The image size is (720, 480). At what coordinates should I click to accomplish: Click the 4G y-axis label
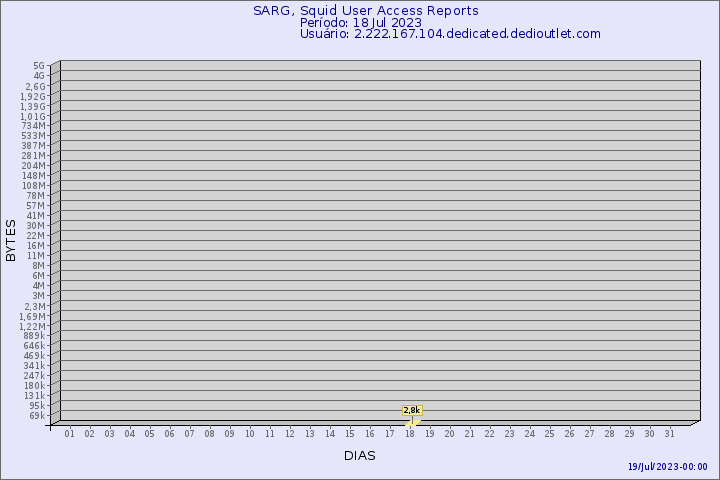click(x=39, y=76)
